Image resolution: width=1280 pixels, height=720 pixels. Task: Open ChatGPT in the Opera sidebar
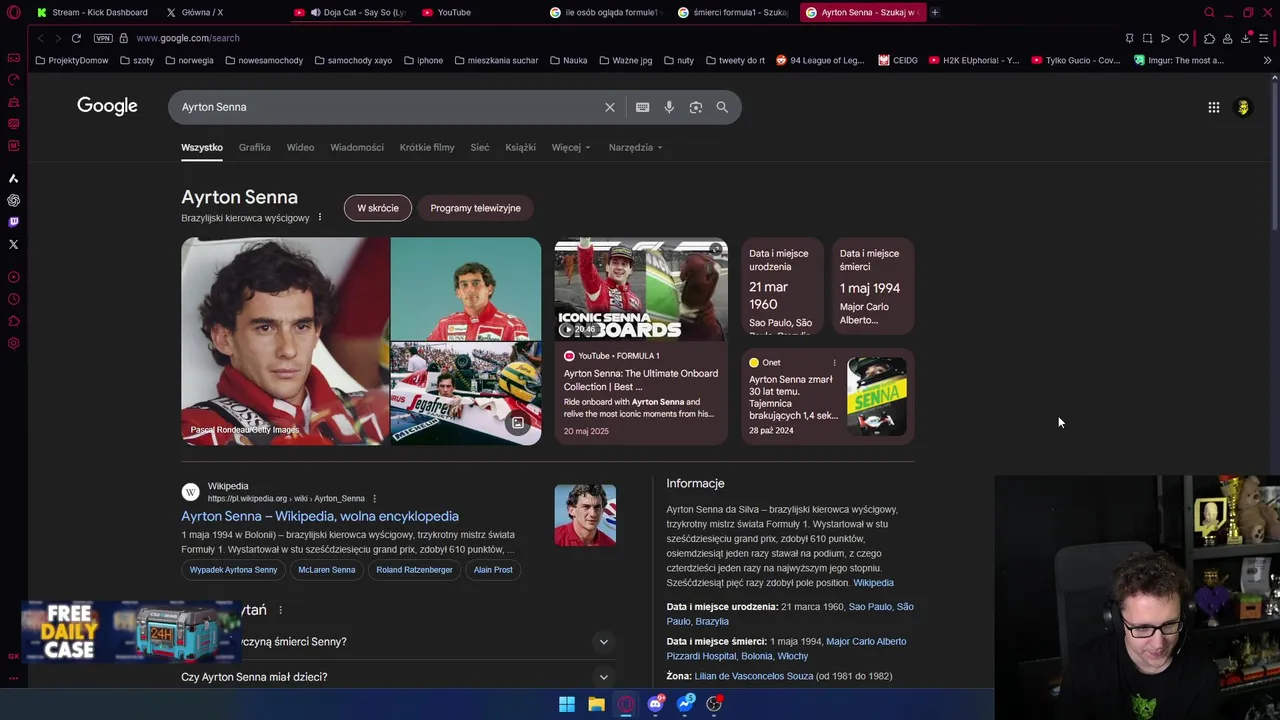coord(13,200)
